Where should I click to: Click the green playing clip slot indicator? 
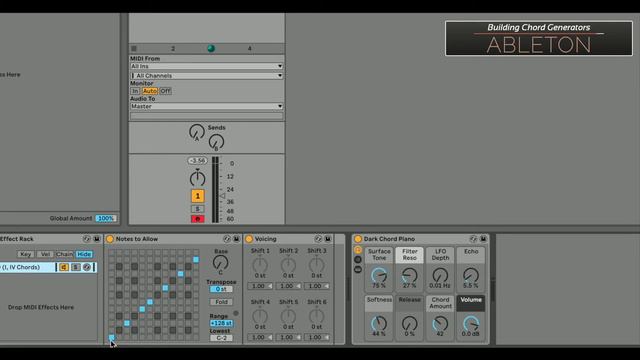click(x=211, y=49)
